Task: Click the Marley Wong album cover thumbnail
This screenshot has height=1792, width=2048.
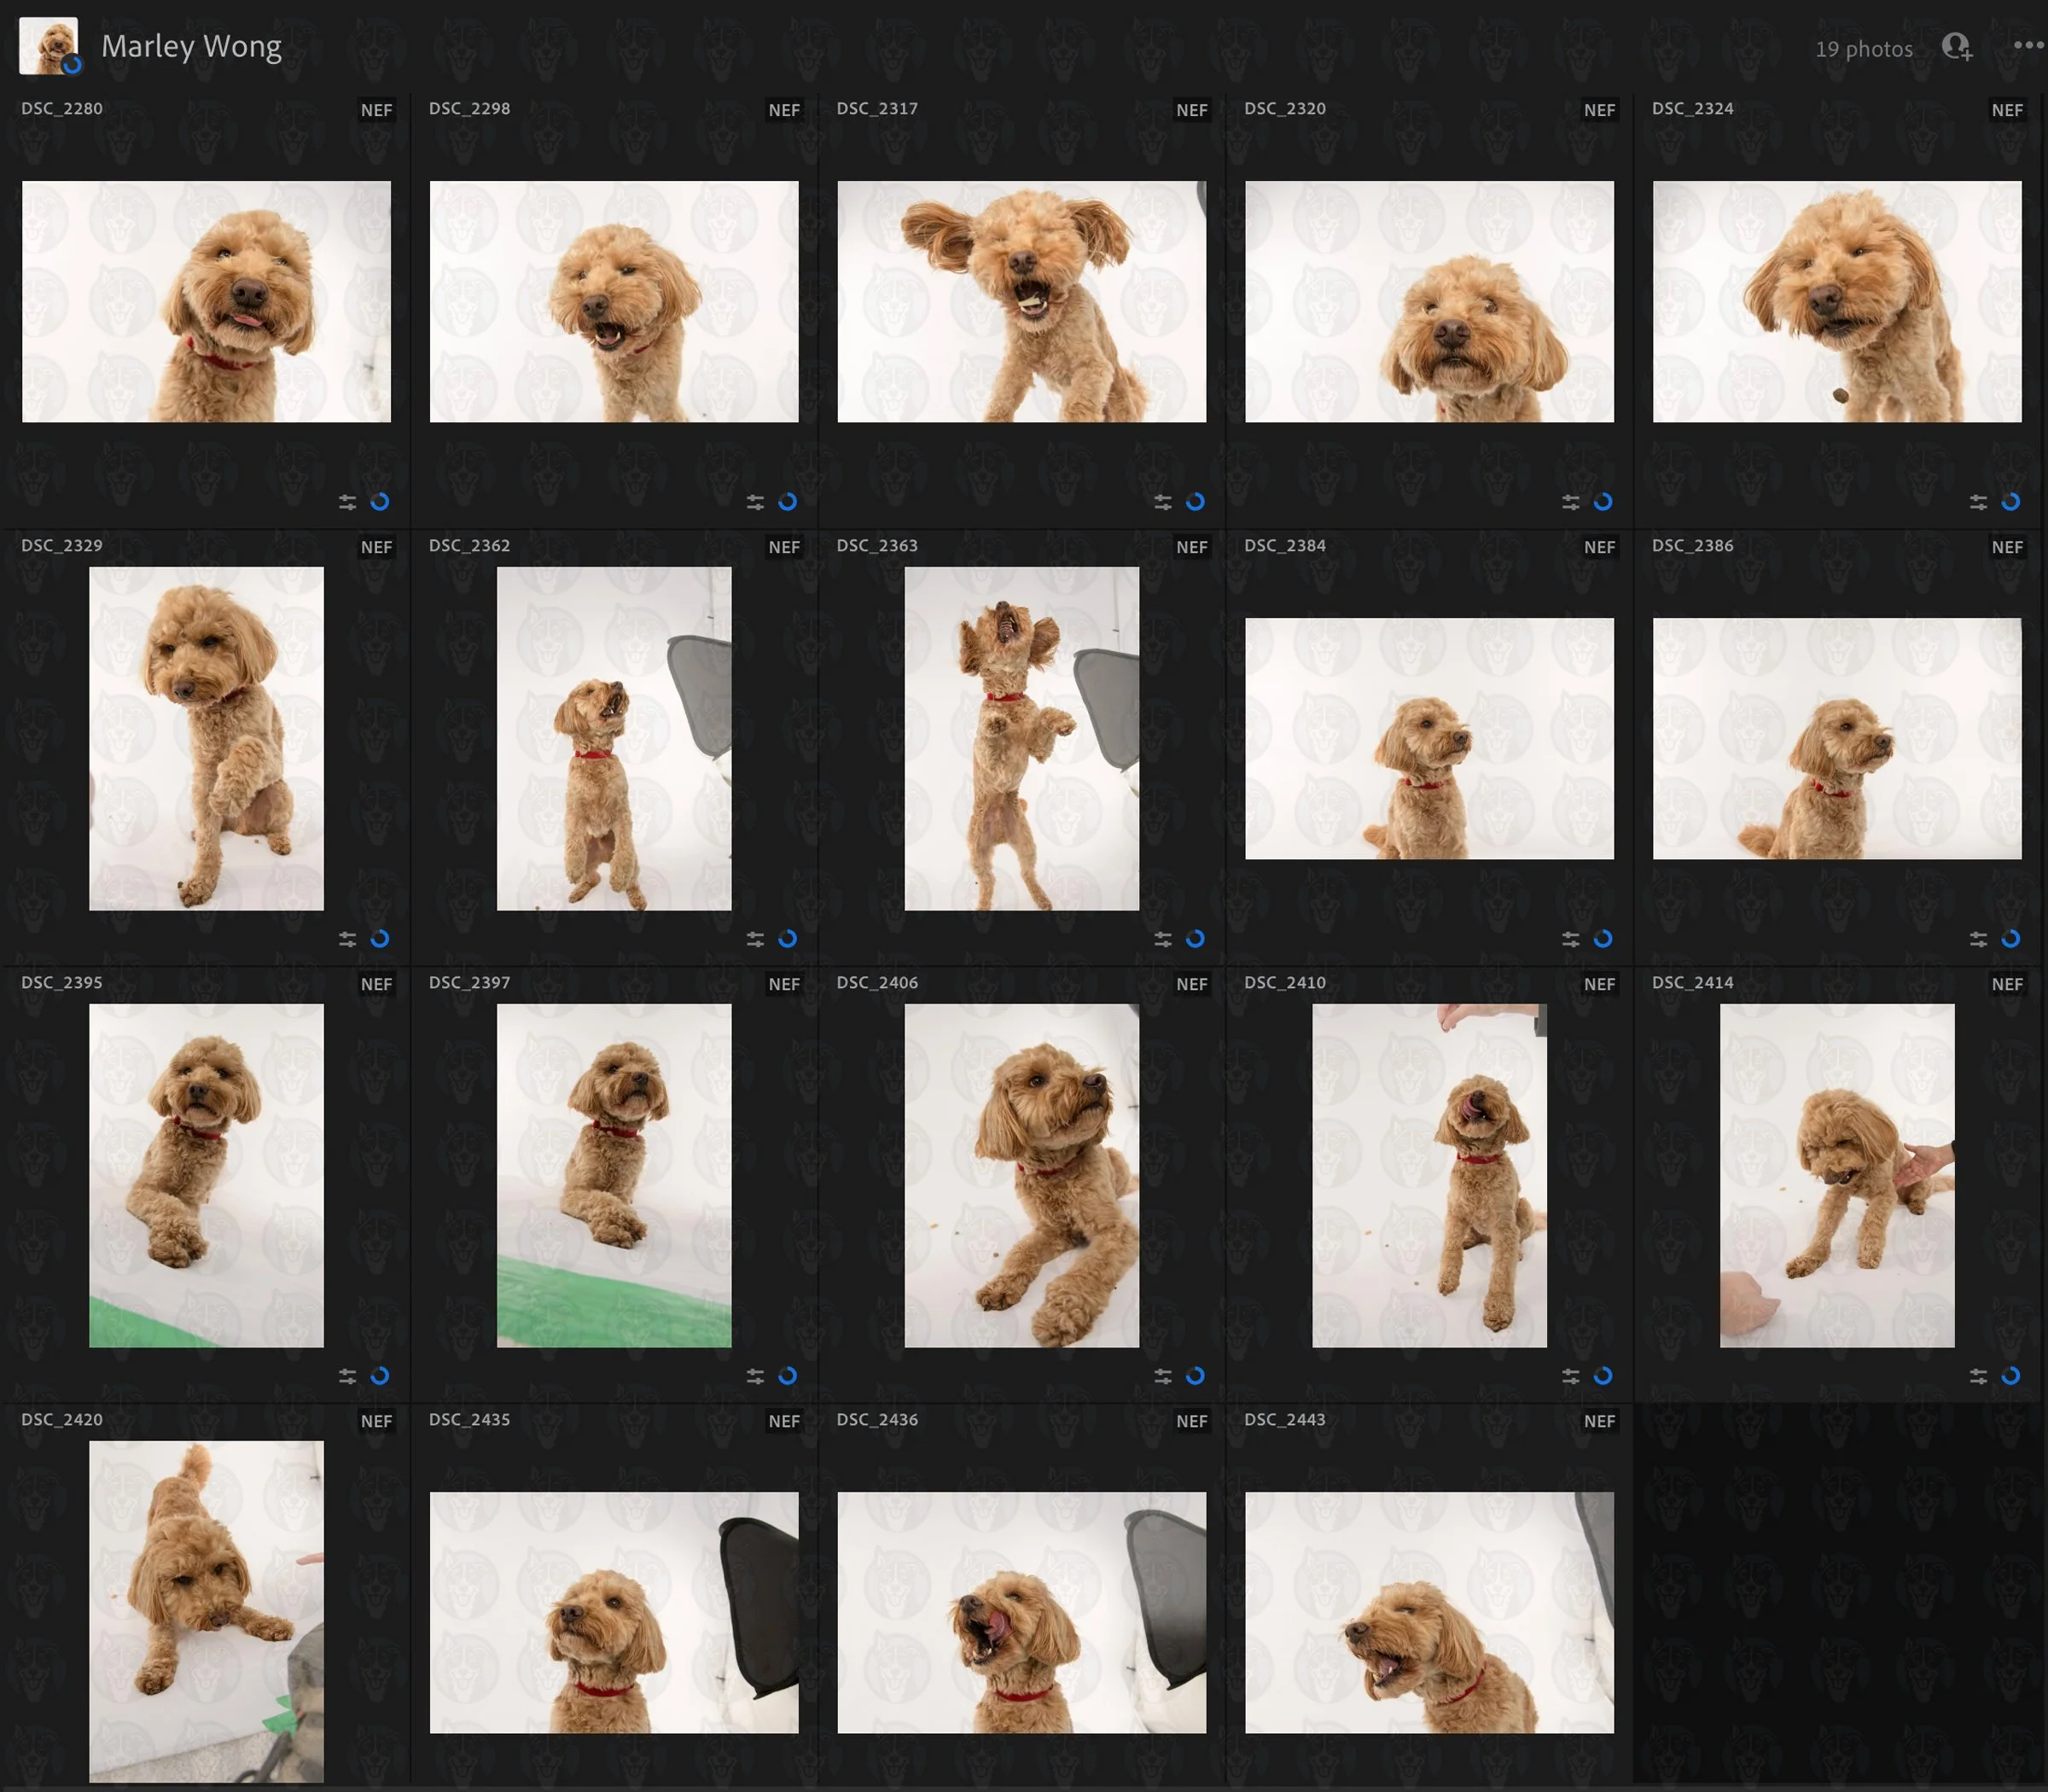Action: pos(48,46)
